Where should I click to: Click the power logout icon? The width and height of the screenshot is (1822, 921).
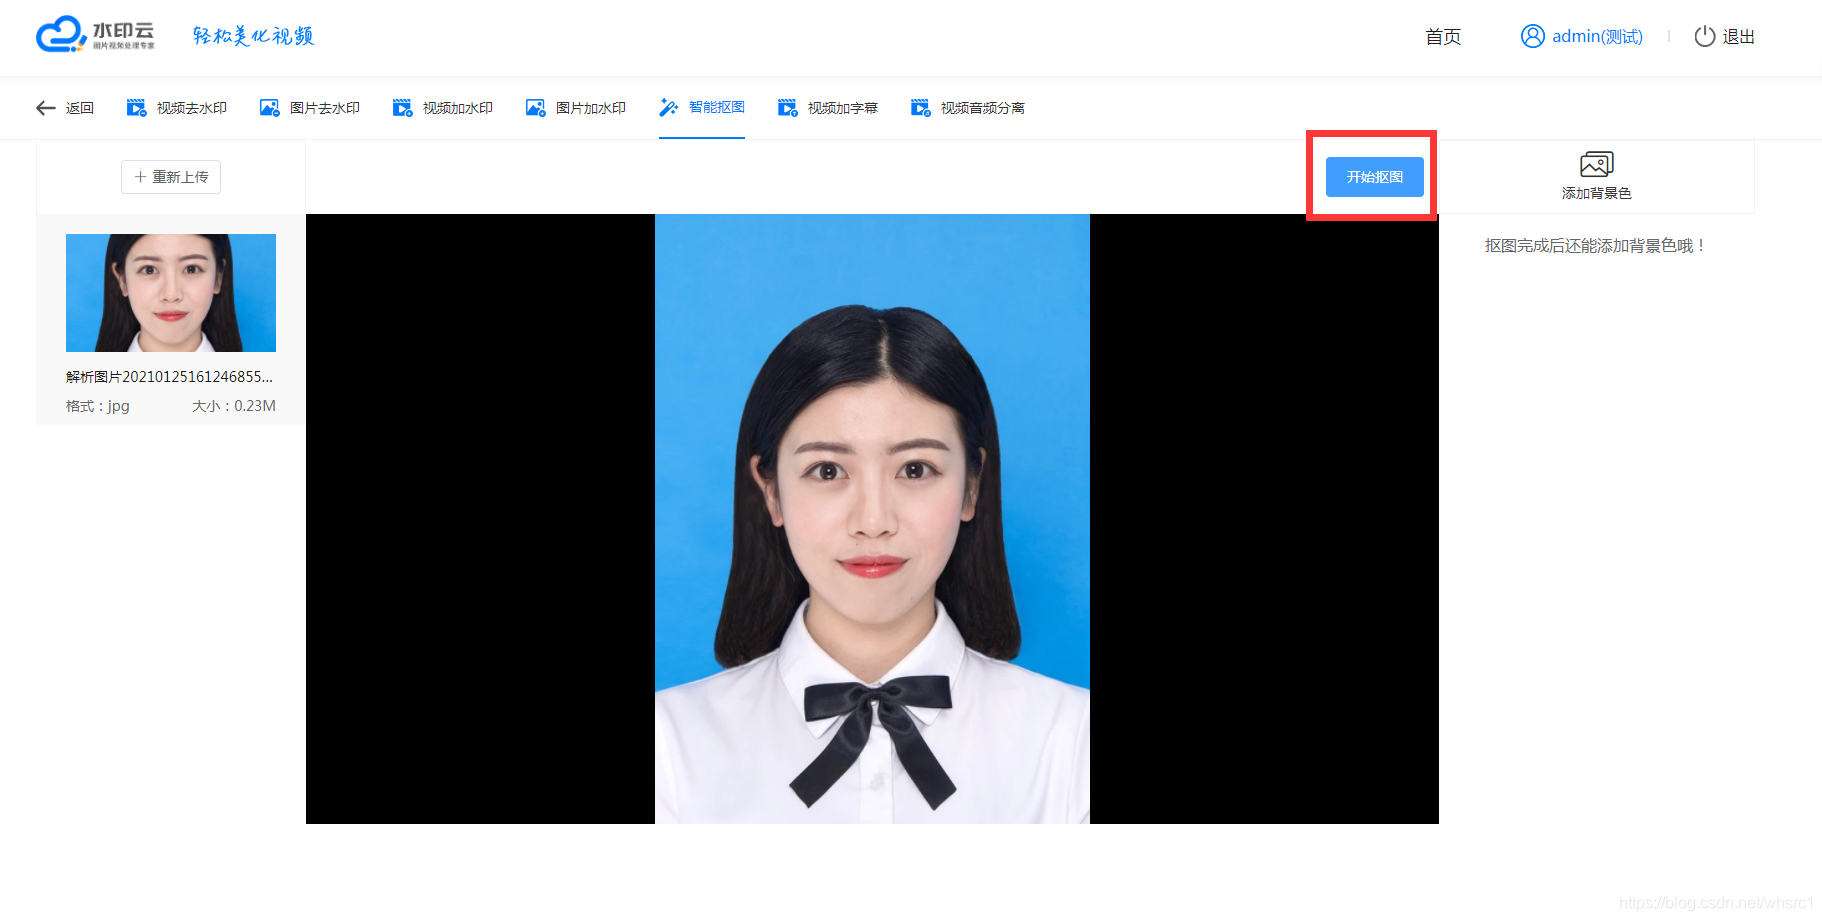(x=1704, y=36)
